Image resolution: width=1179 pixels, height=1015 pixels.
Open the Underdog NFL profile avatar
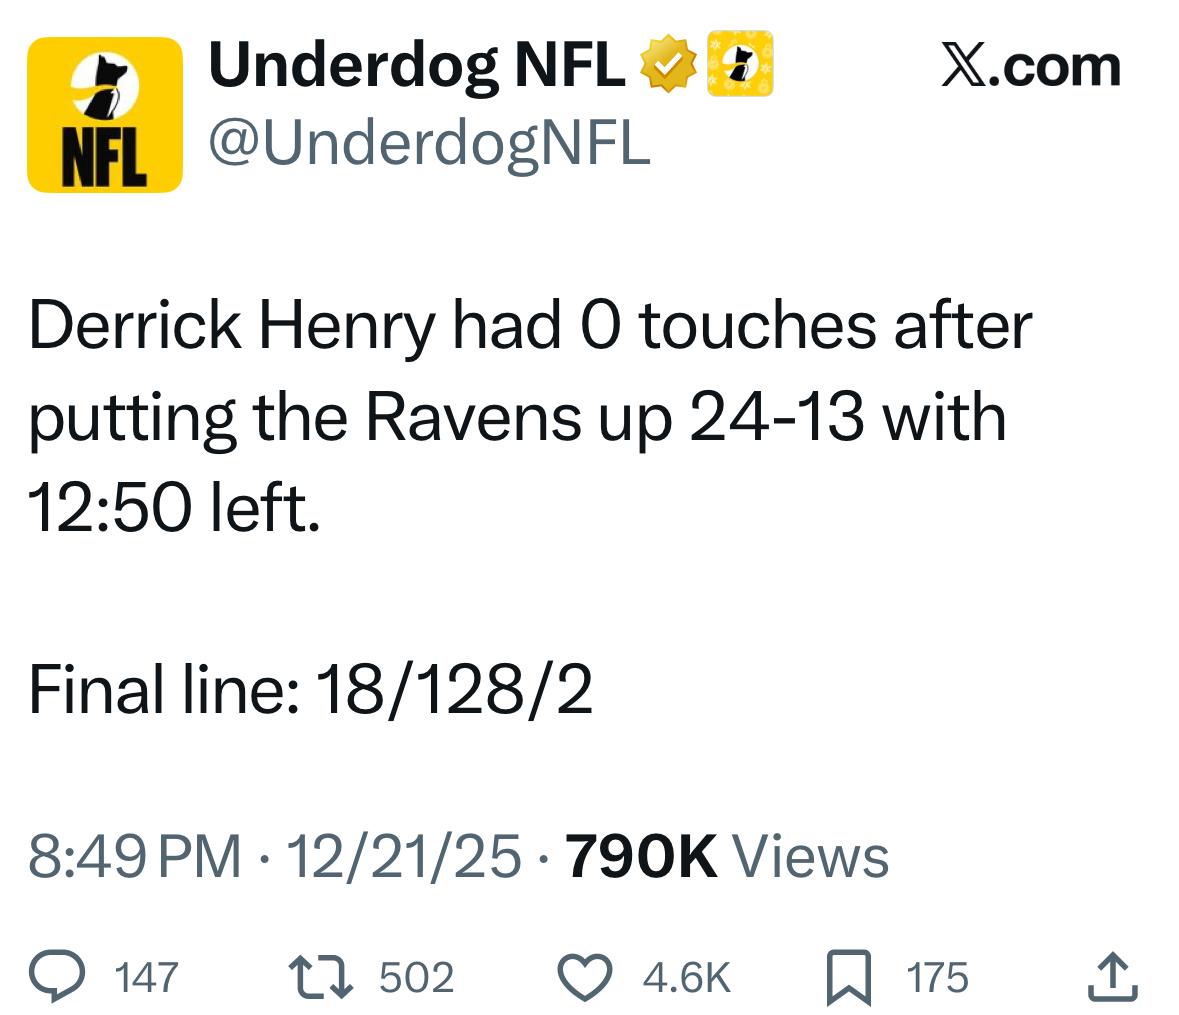pyautogui.click(x=105, y=115)
